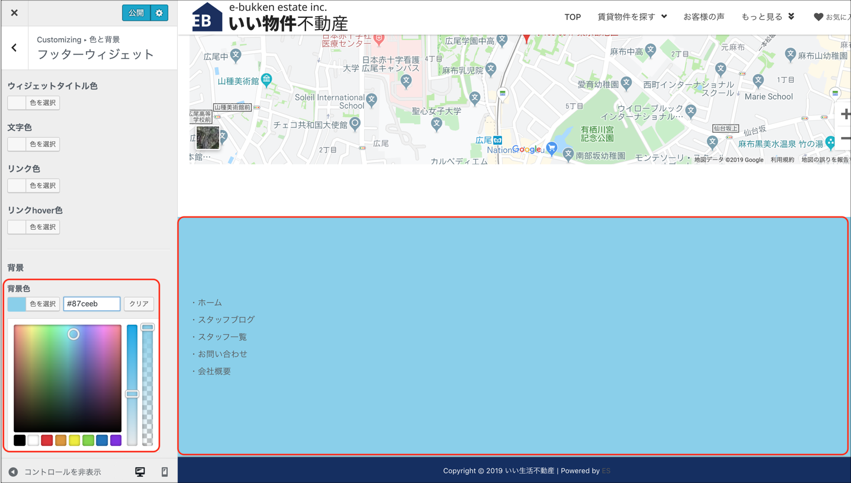Open the ウィジェットタイトル色 color selector
Image resolution: width=851 pixels, height=483 pixels.
click(x=33, y=103)
